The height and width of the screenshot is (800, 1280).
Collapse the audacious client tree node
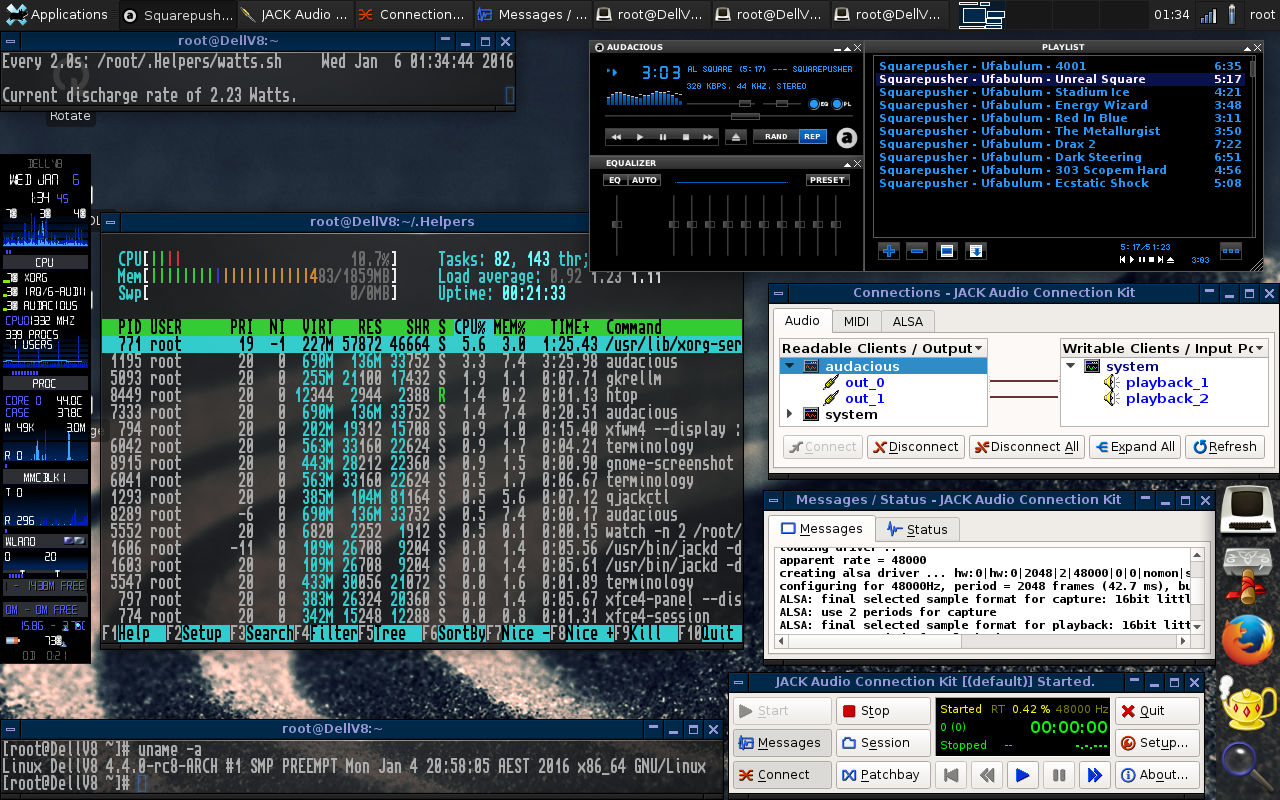[x=791, y=367]
